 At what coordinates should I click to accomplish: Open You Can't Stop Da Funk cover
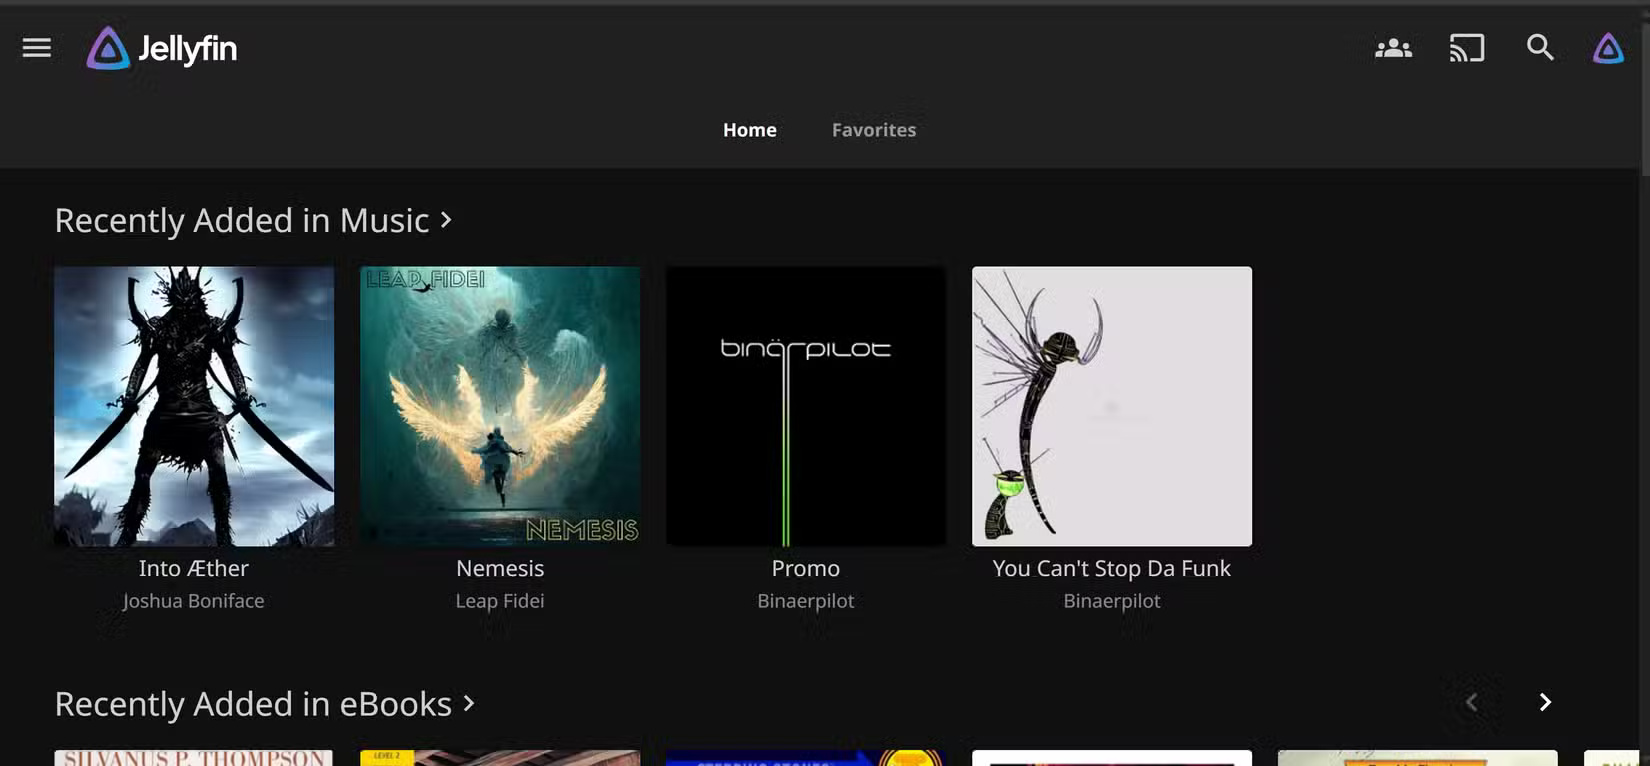point(1112,406)
